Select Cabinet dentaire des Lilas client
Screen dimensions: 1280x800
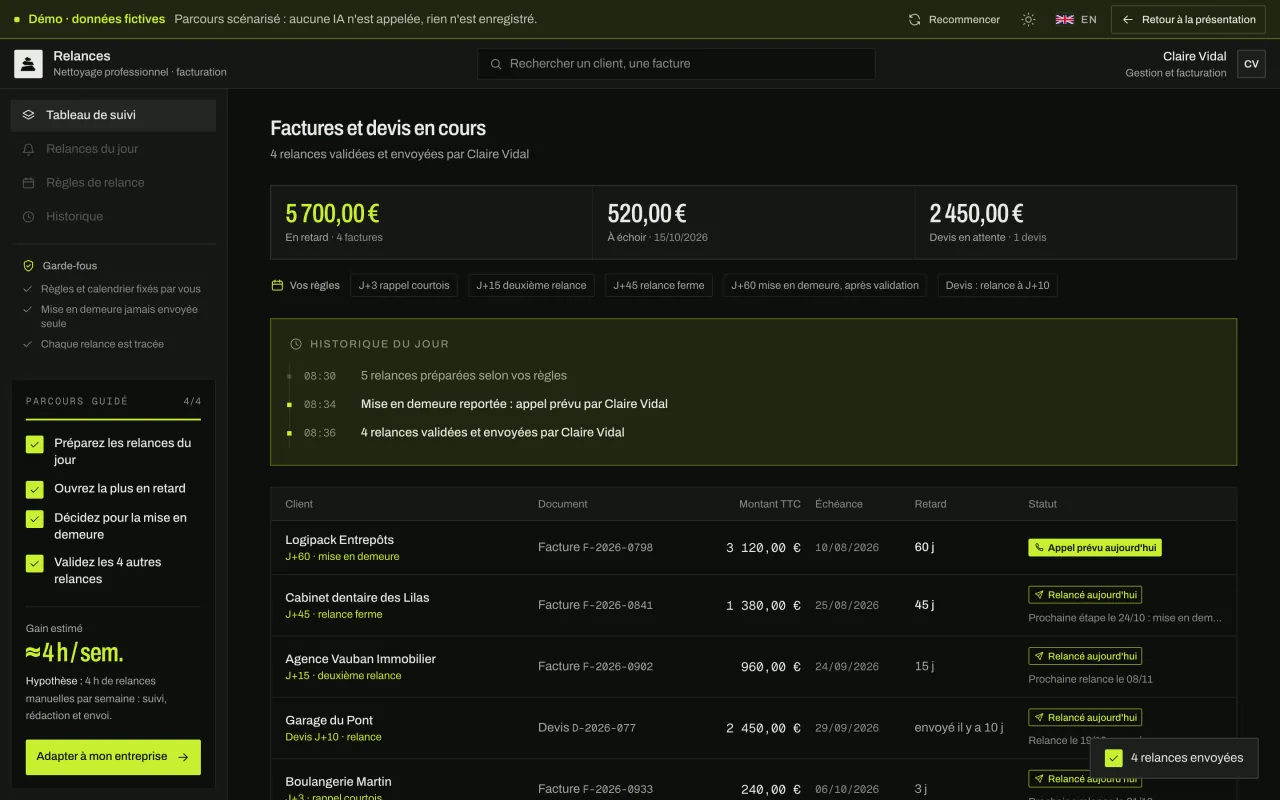point(357,598)
